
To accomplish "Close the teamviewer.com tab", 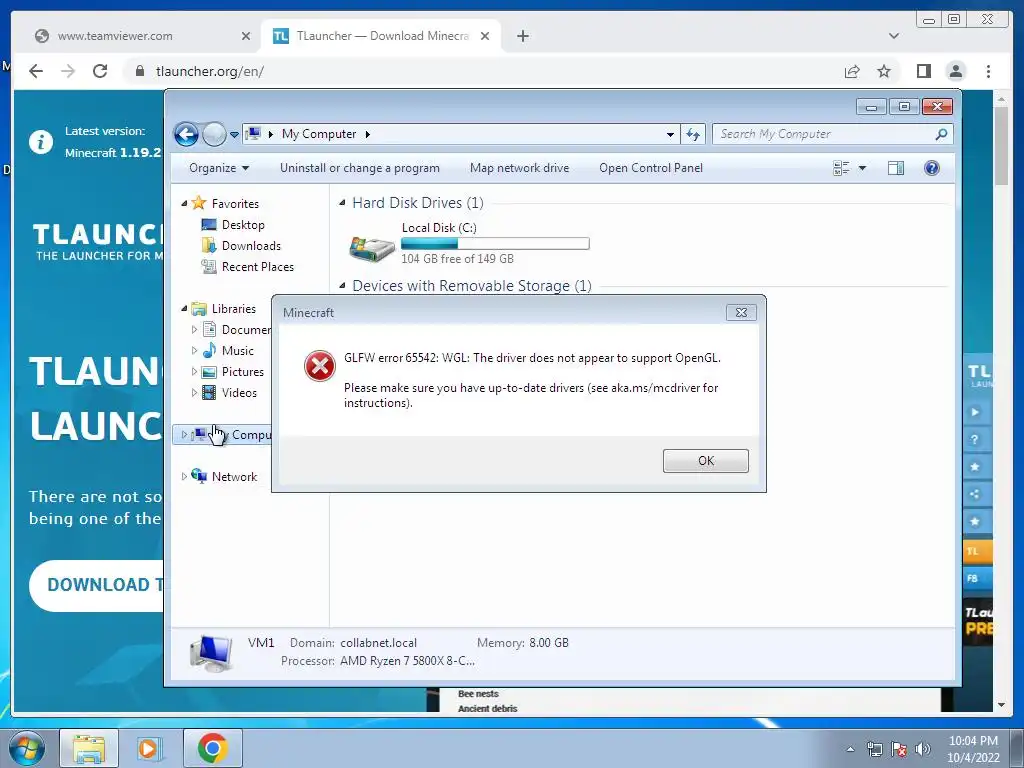I will (246, 36).
